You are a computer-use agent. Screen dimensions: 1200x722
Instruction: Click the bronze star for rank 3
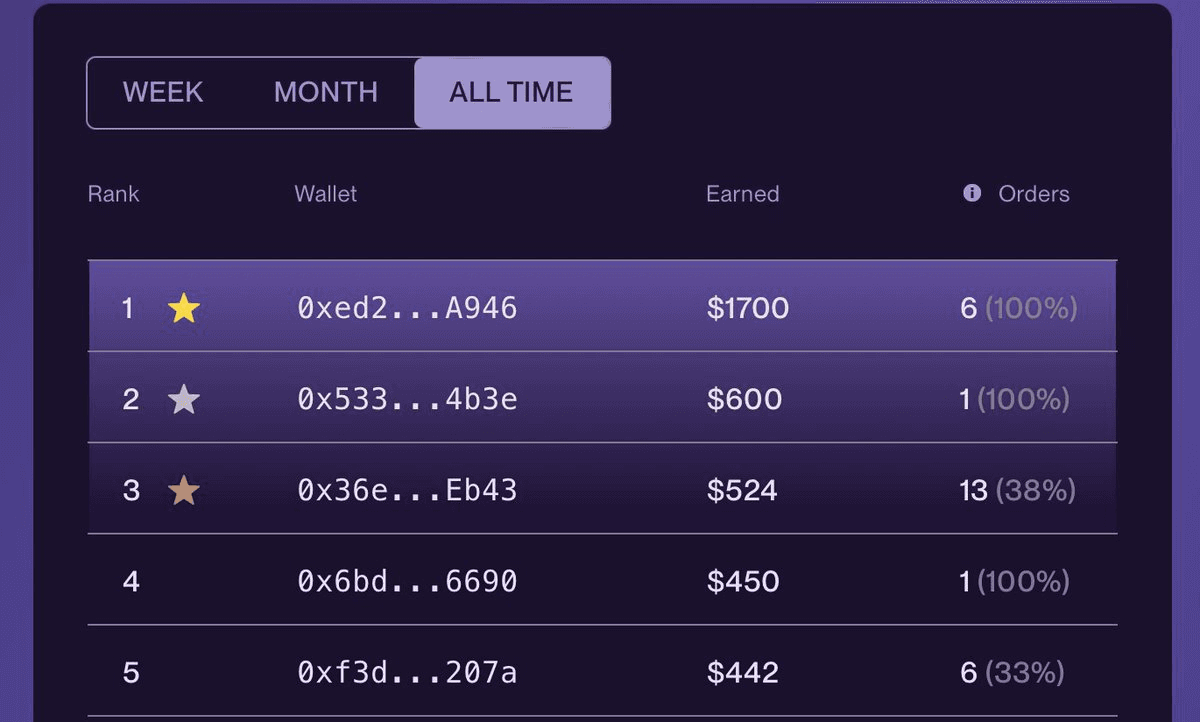click(x=184, y=491)
